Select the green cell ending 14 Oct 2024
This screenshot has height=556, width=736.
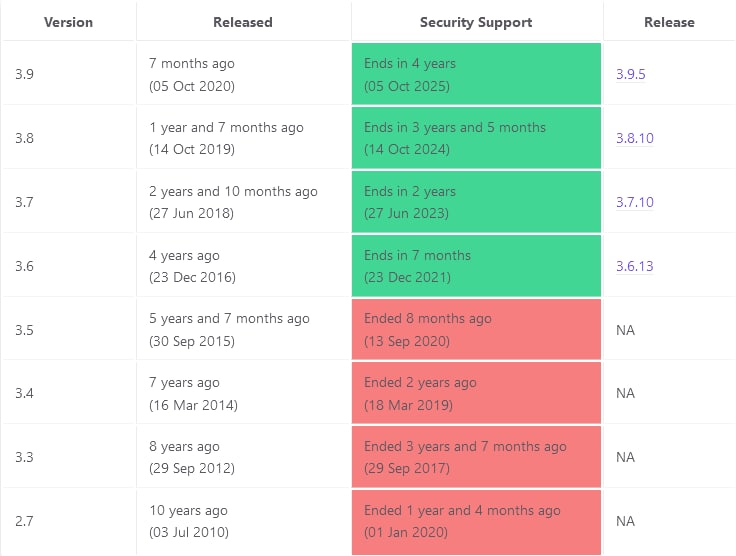(476, 137)
